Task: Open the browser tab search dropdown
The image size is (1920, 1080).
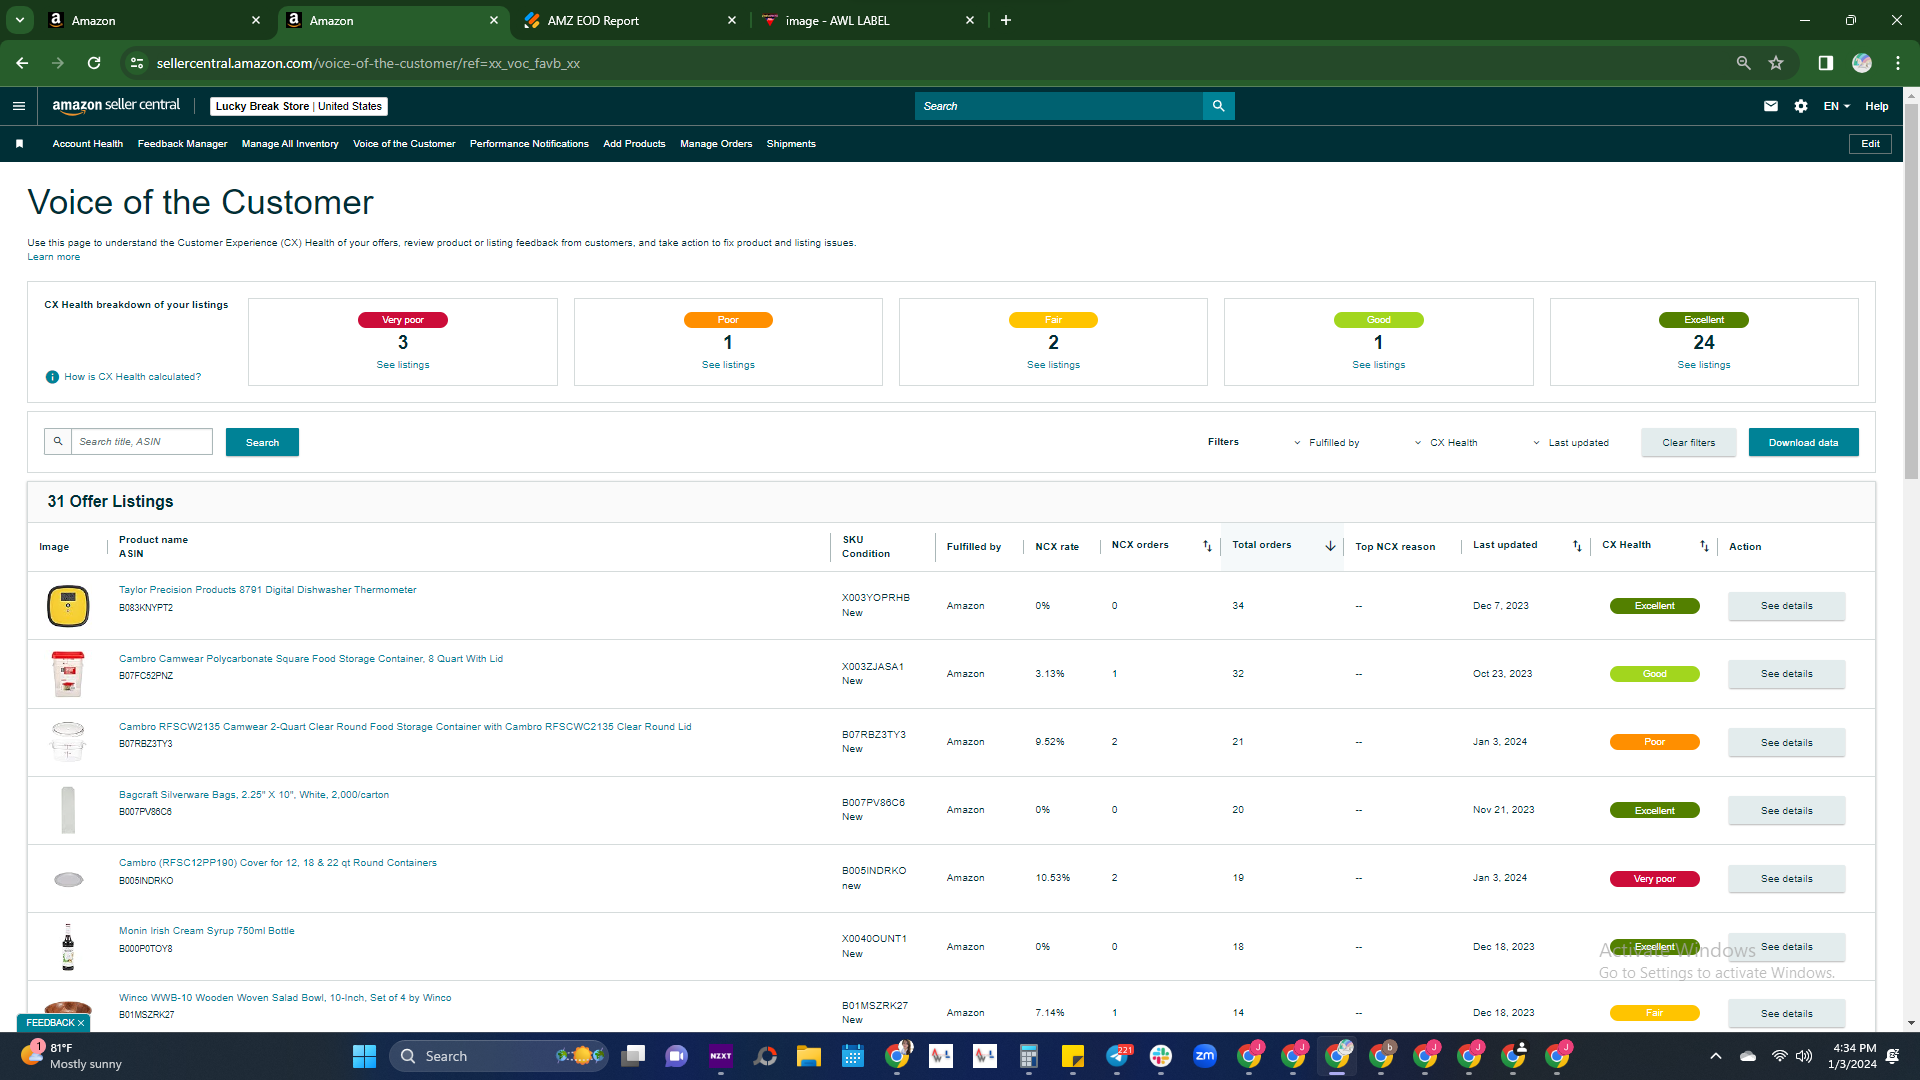Action: click(x=19, y=20)
